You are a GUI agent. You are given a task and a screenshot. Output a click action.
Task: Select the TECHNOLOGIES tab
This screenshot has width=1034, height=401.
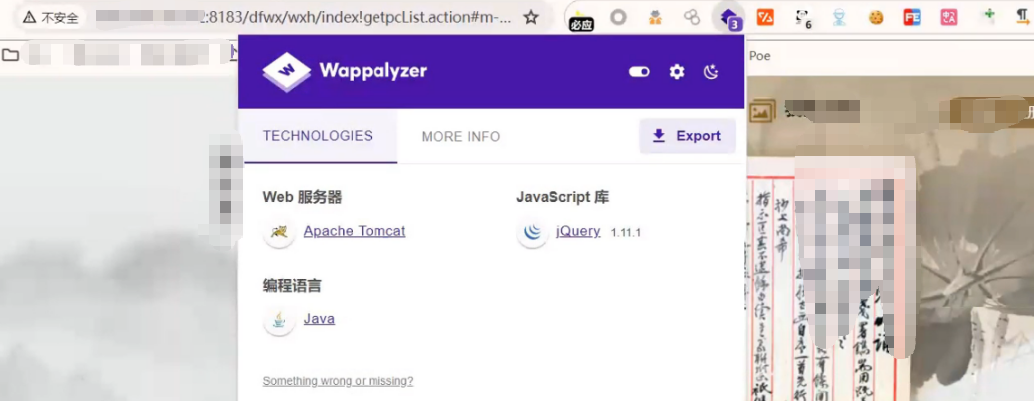click(317, 136)
